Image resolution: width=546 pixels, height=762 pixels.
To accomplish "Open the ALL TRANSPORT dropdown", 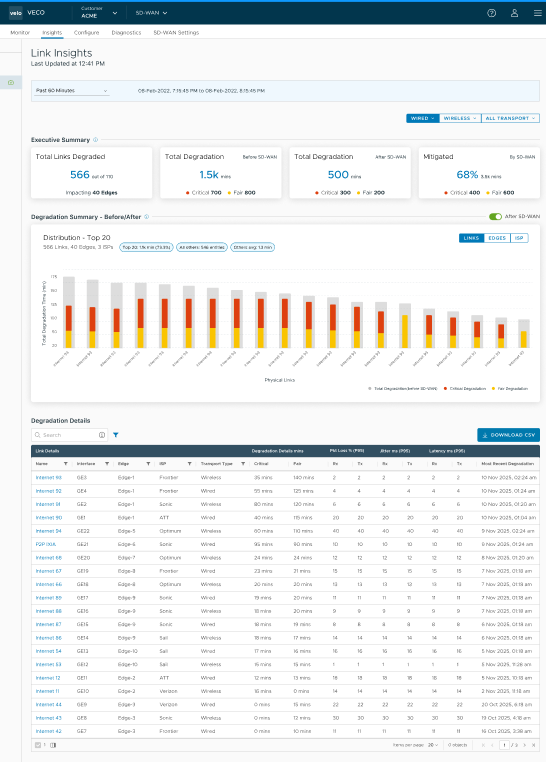I will (x=510, y=118).
